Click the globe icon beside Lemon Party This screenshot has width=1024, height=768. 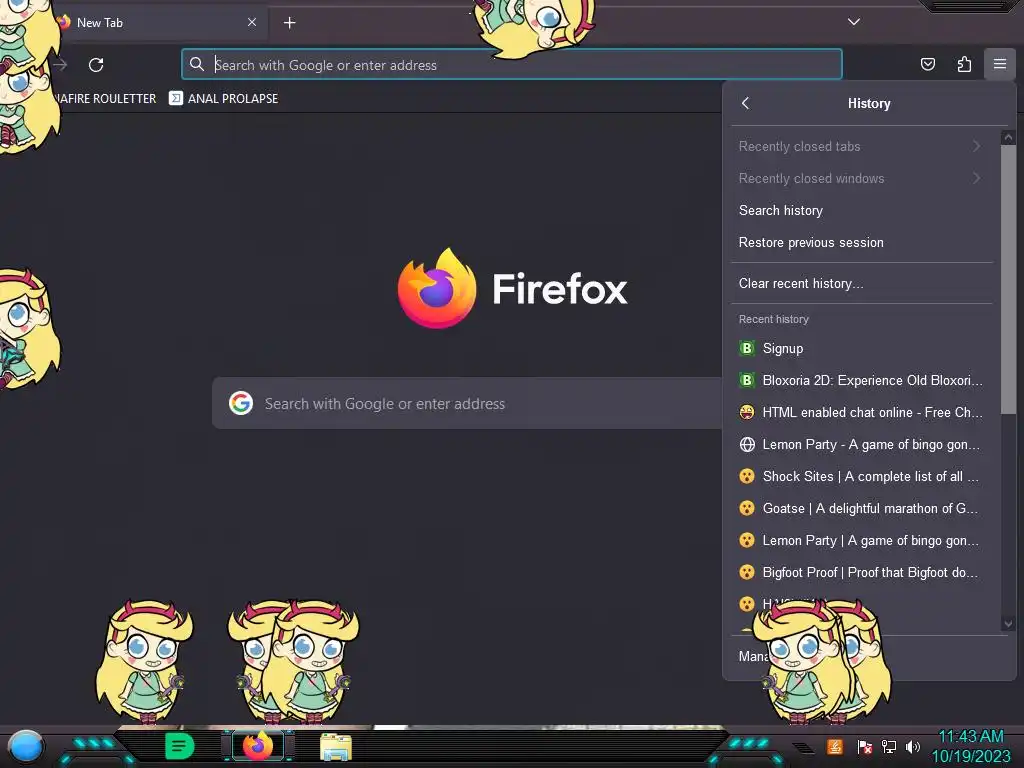(x=747, y=444)
